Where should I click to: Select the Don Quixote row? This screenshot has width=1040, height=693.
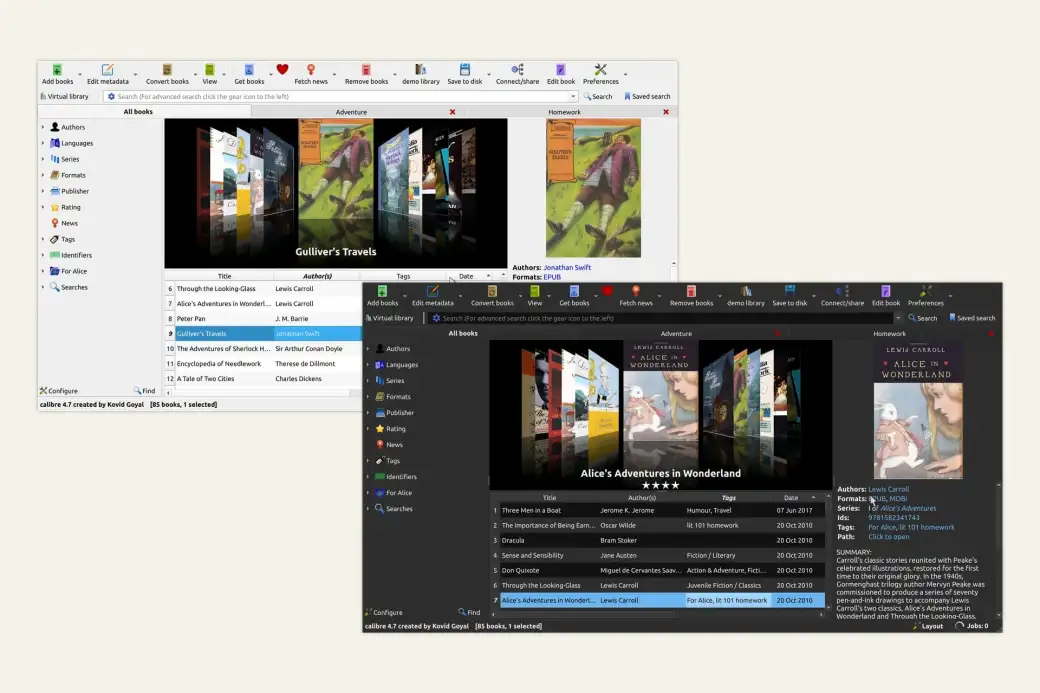pyautogui.click(x=658, y=570)
